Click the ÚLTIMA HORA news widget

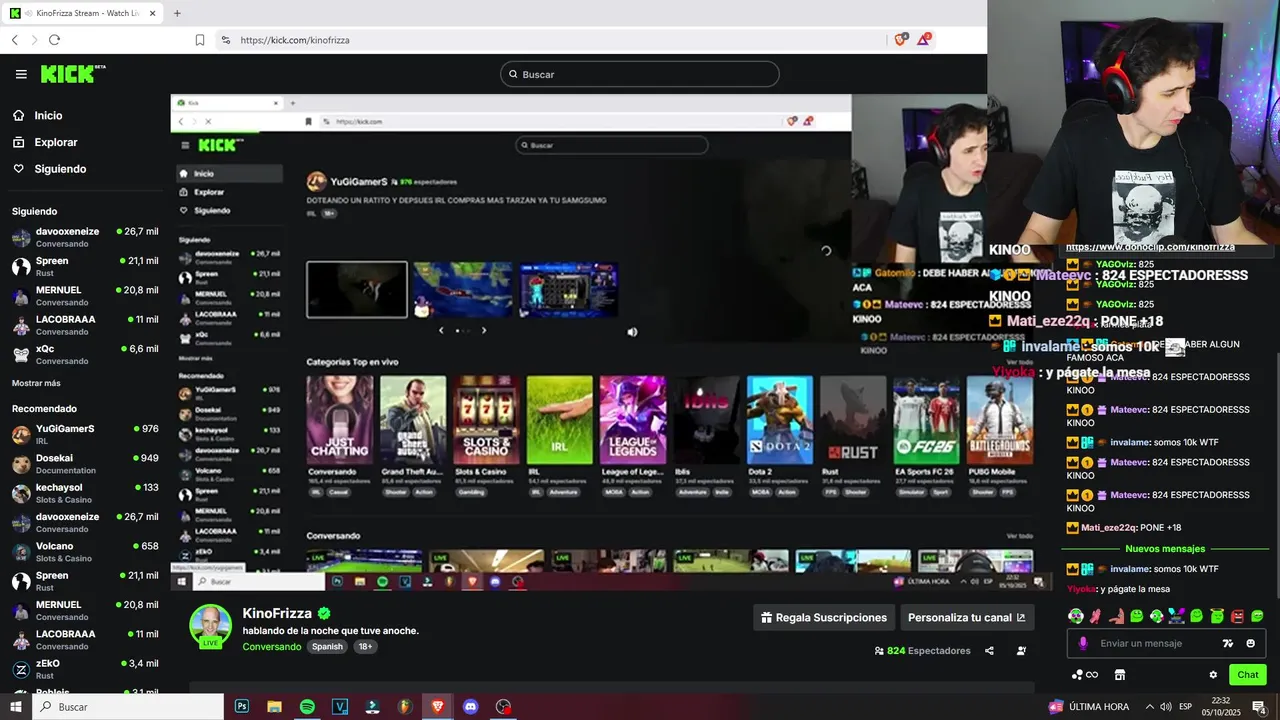pos(1089,707)
